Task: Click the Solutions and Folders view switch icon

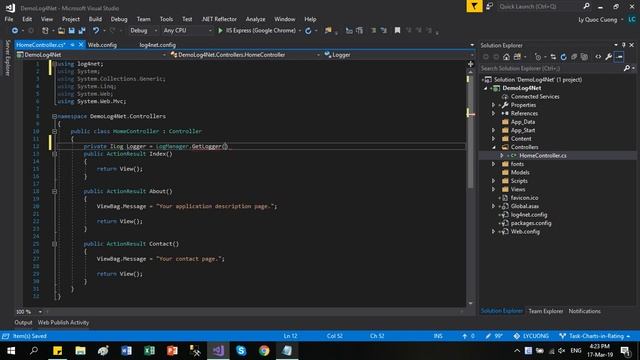Action: point(517,57)
